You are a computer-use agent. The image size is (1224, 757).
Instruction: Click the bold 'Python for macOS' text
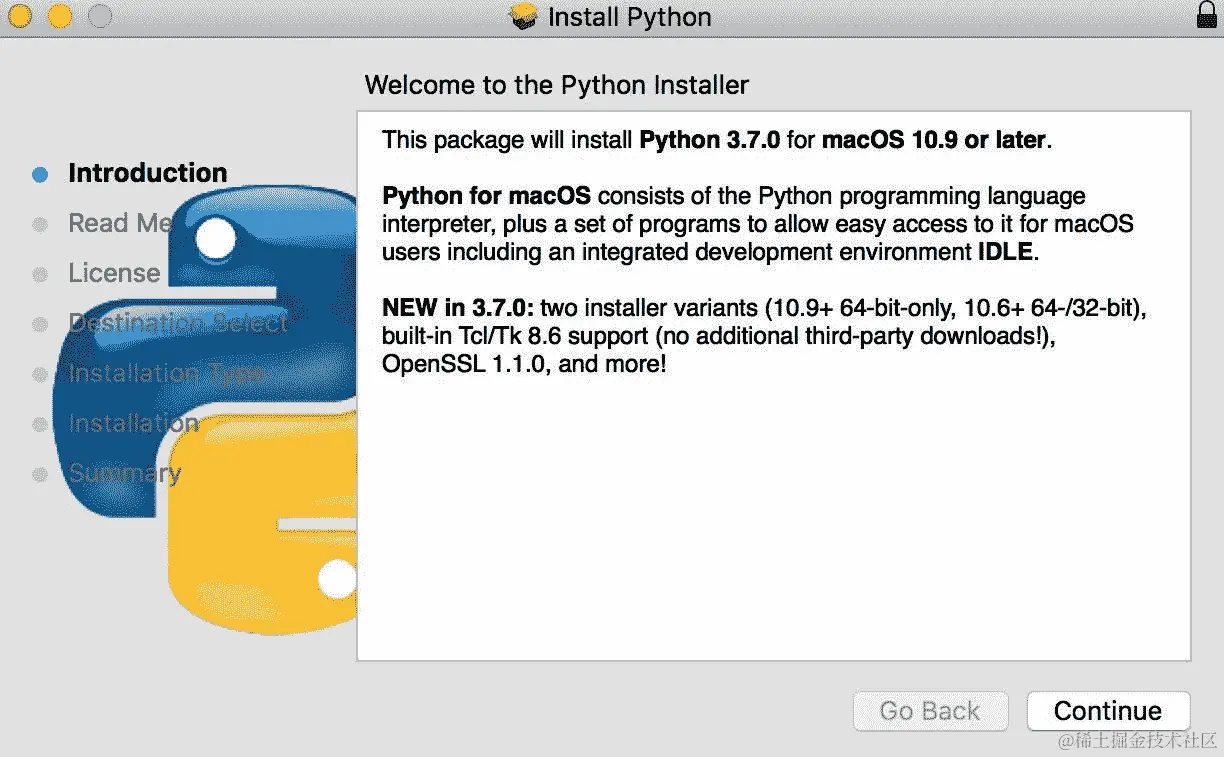coord(486,196)
